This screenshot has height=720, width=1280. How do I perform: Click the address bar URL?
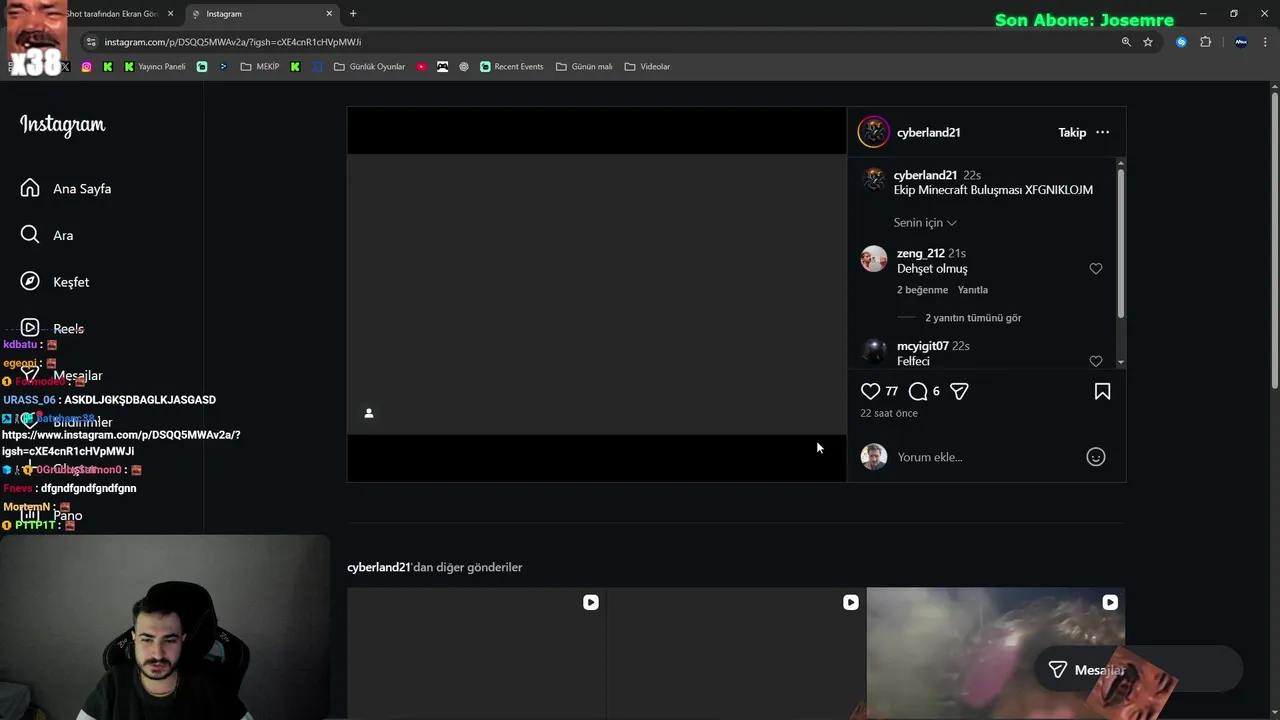pos(233,42)
